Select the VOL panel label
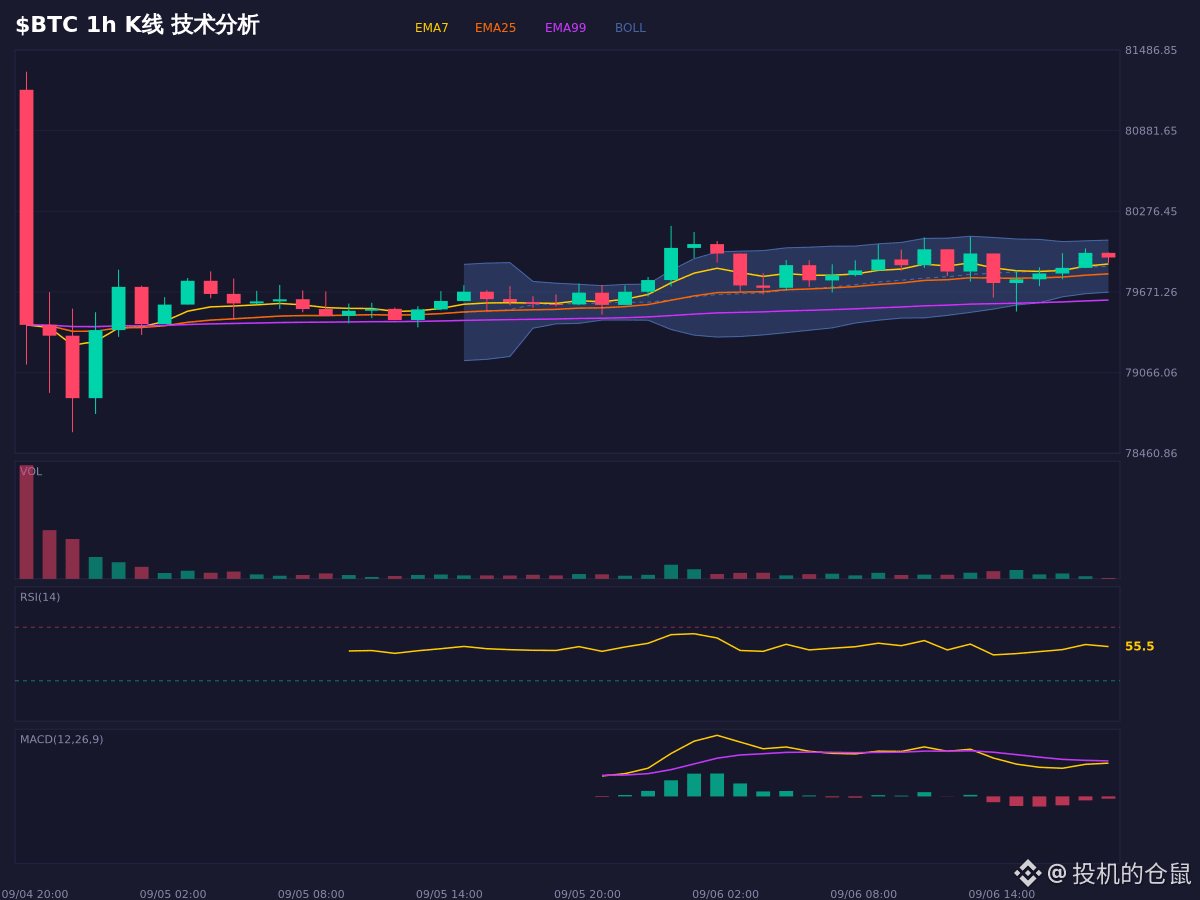 click(31, 472)
